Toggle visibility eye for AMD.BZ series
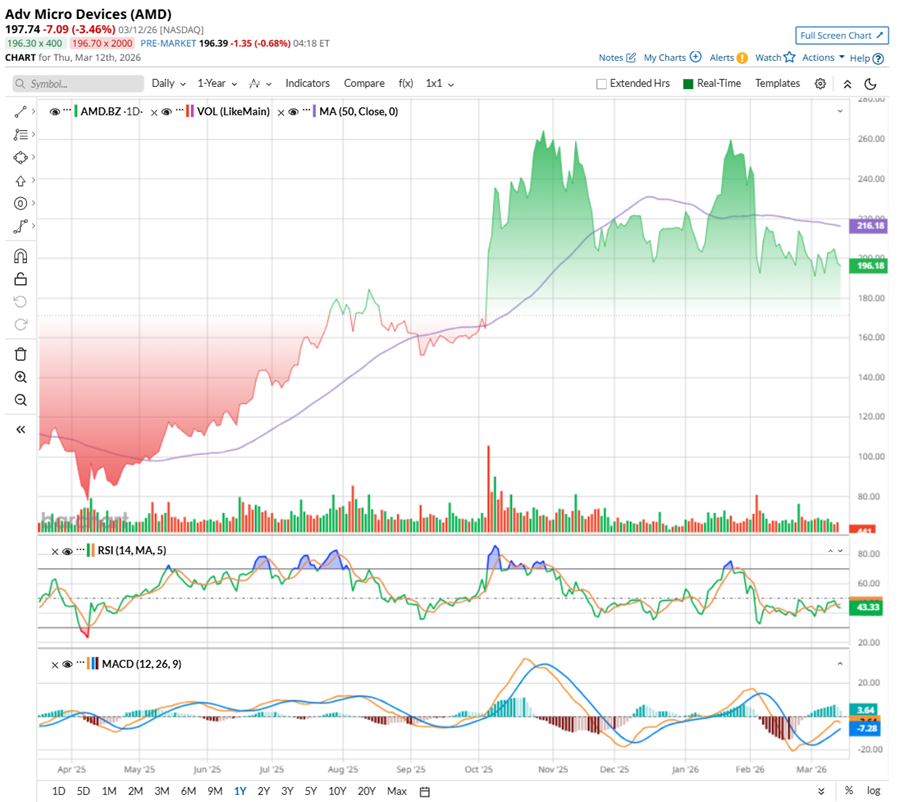Screen dimensions: 902x802 pos(55,112)
